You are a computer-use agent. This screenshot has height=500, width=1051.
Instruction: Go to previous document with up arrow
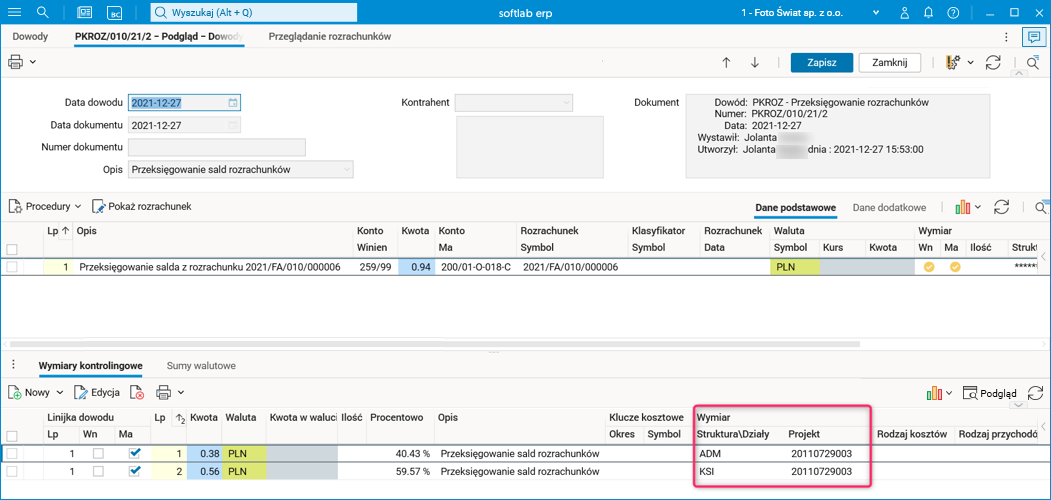(726, 62)
